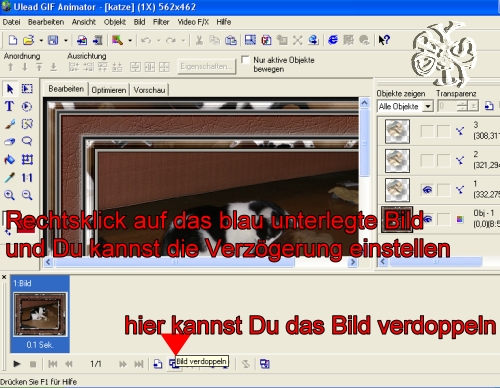Click the Transparenz spinner arrows
The width and height of the screenshot is (500, 388).
tap(462, 106)
